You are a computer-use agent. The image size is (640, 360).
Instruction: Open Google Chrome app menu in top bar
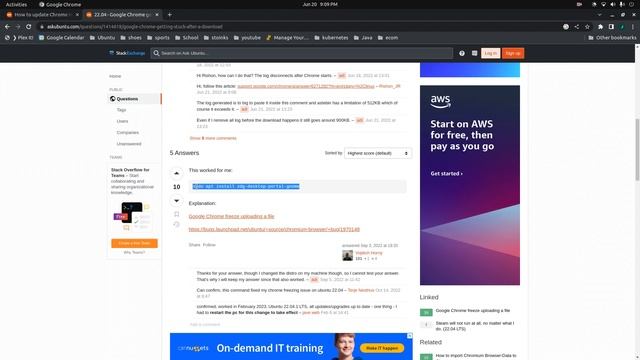60,4
